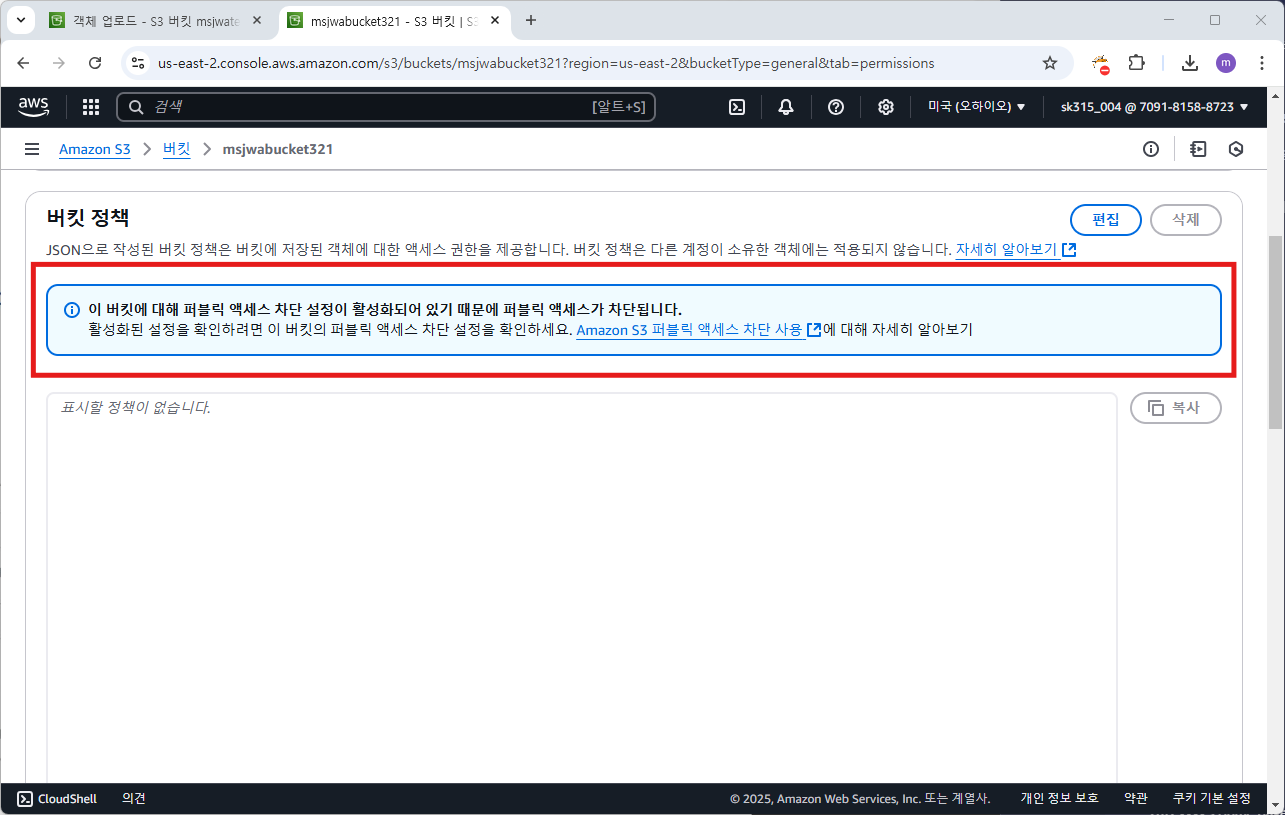Click the browser address bar URL
Image resolution: width=1285 pixels, height=815 pixels.
tap(546, 63)
